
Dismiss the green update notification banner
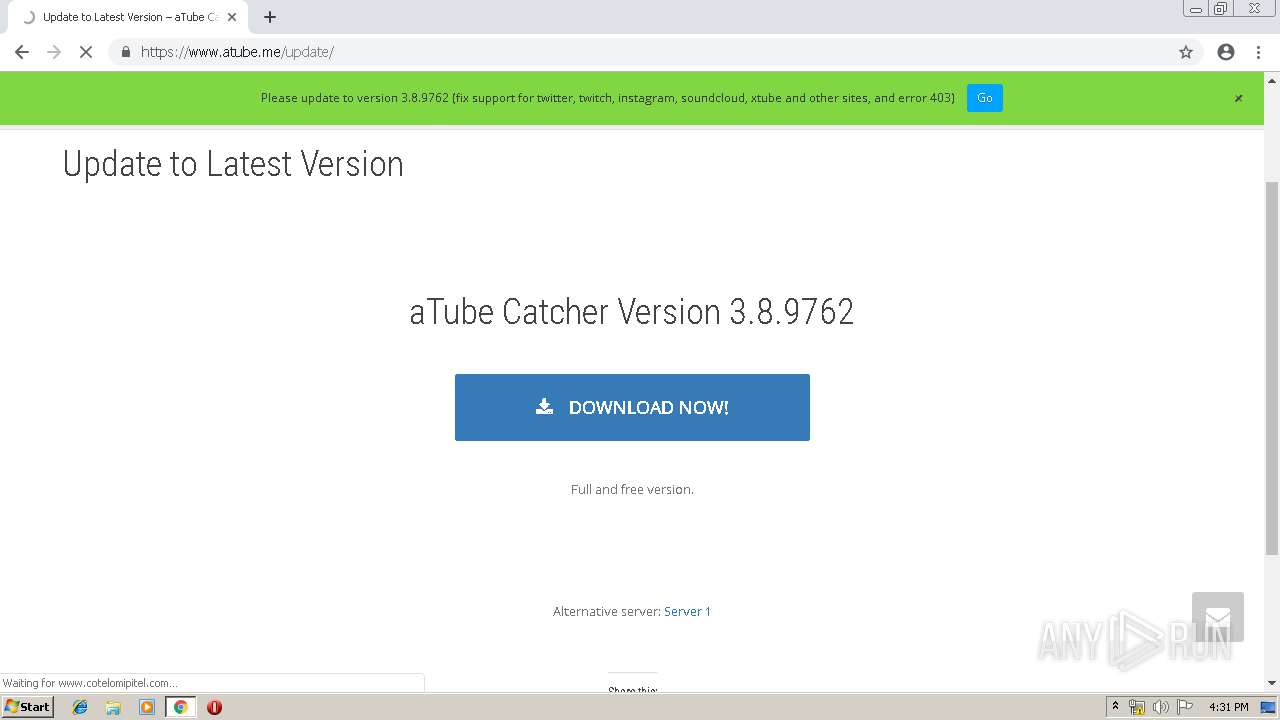pos(1238,98)
